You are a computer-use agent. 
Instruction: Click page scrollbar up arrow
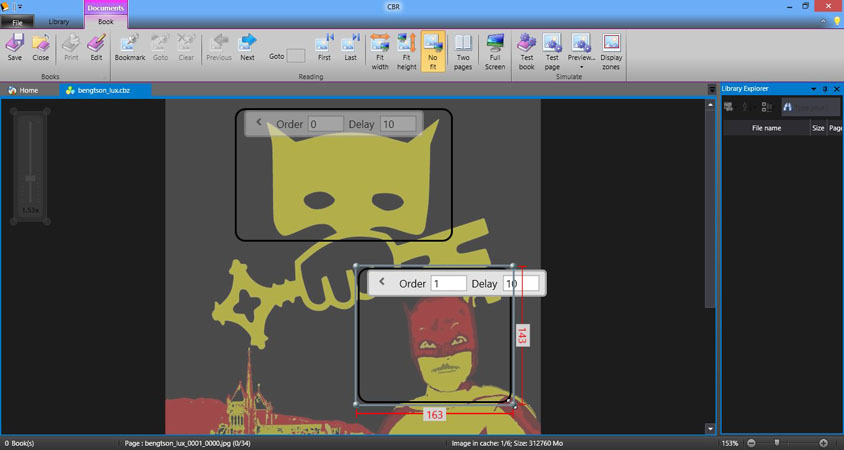point(710,105)
